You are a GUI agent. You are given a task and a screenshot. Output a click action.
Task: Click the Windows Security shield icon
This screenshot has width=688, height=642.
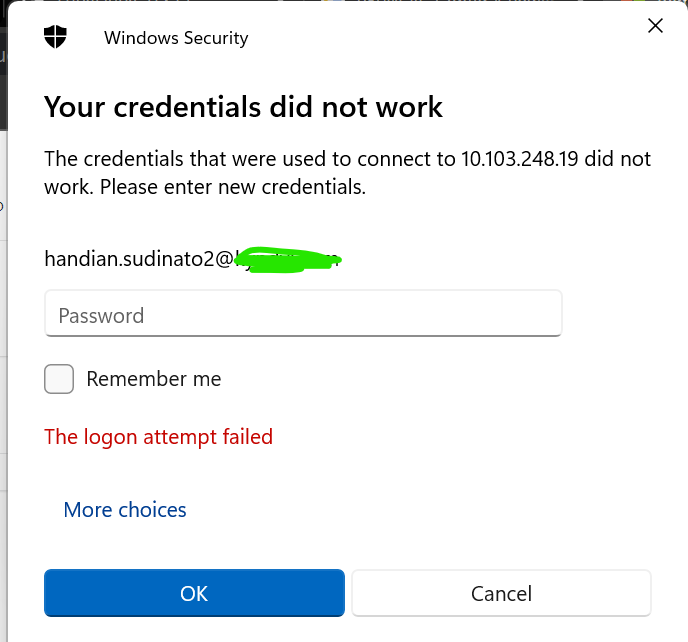(x=55, y=37)
